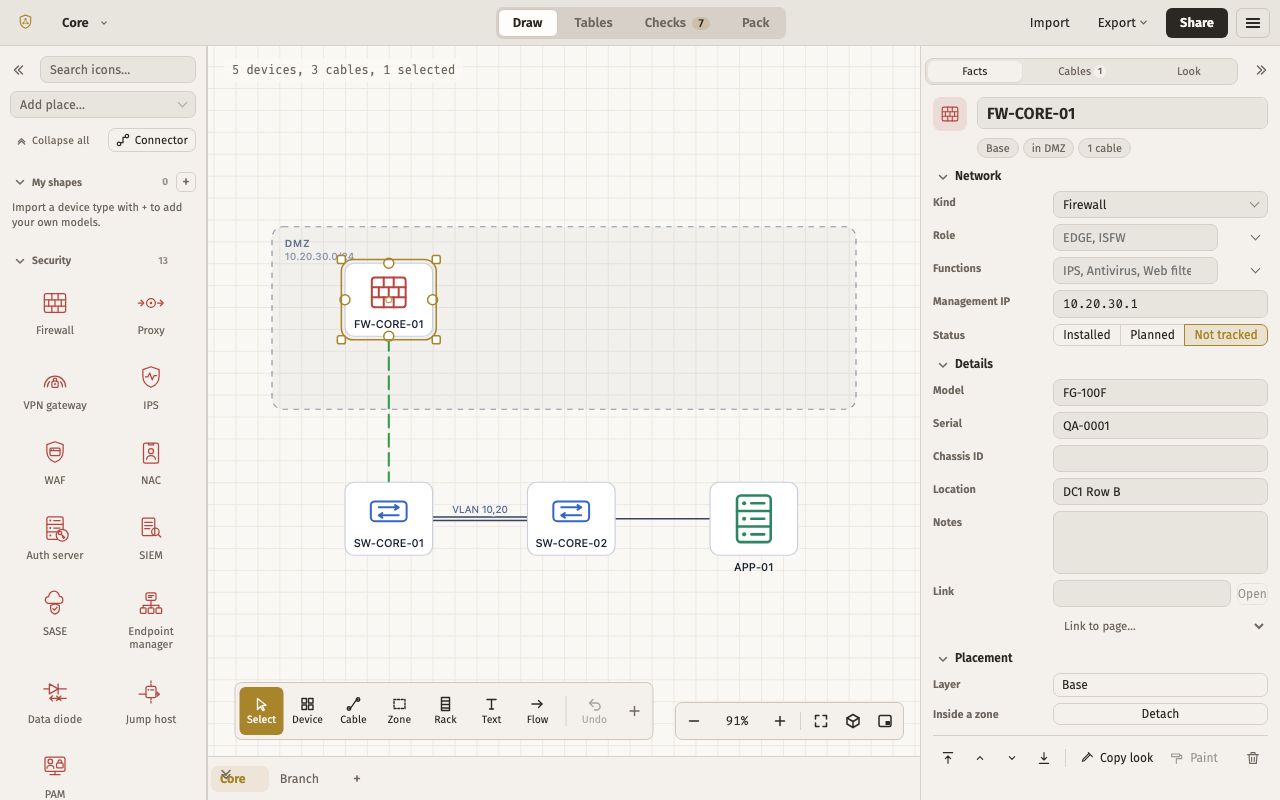Expand the Role options chevron
Image resolution: width=1280 pixels, height=800 pixels.
1255,238
